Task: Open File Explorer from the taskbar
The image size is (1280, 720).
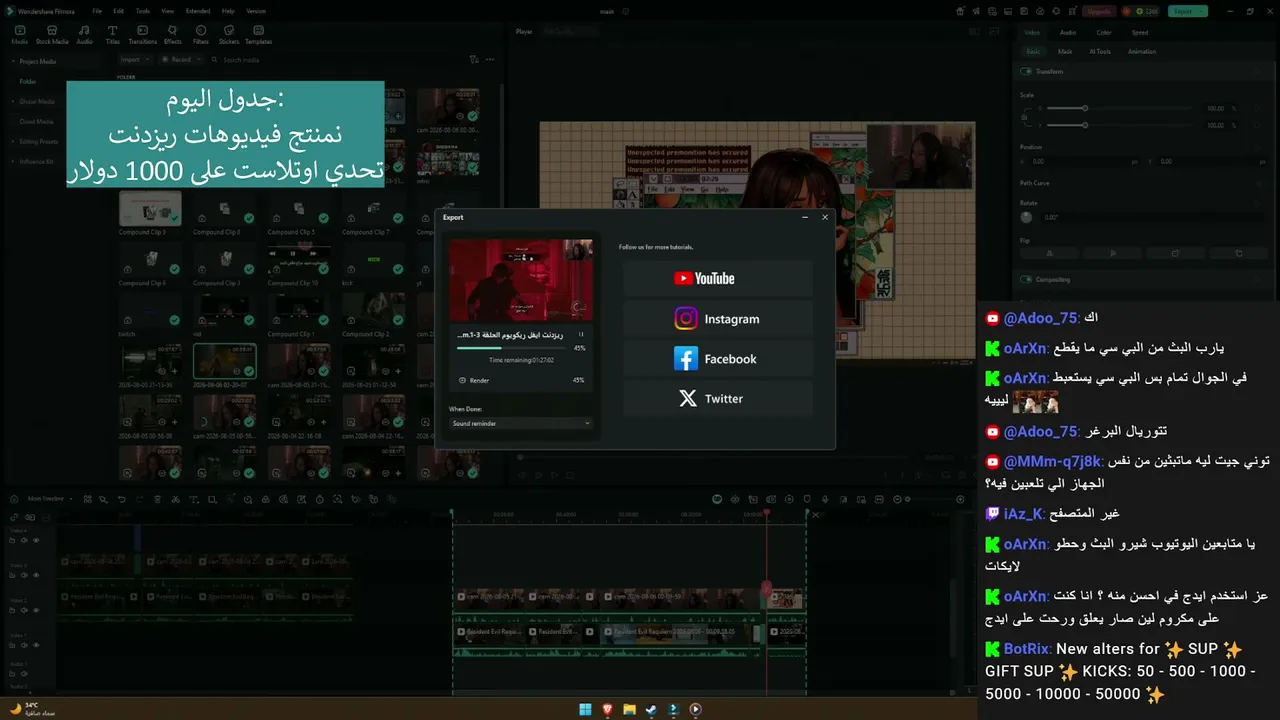Action: (629, 709)
